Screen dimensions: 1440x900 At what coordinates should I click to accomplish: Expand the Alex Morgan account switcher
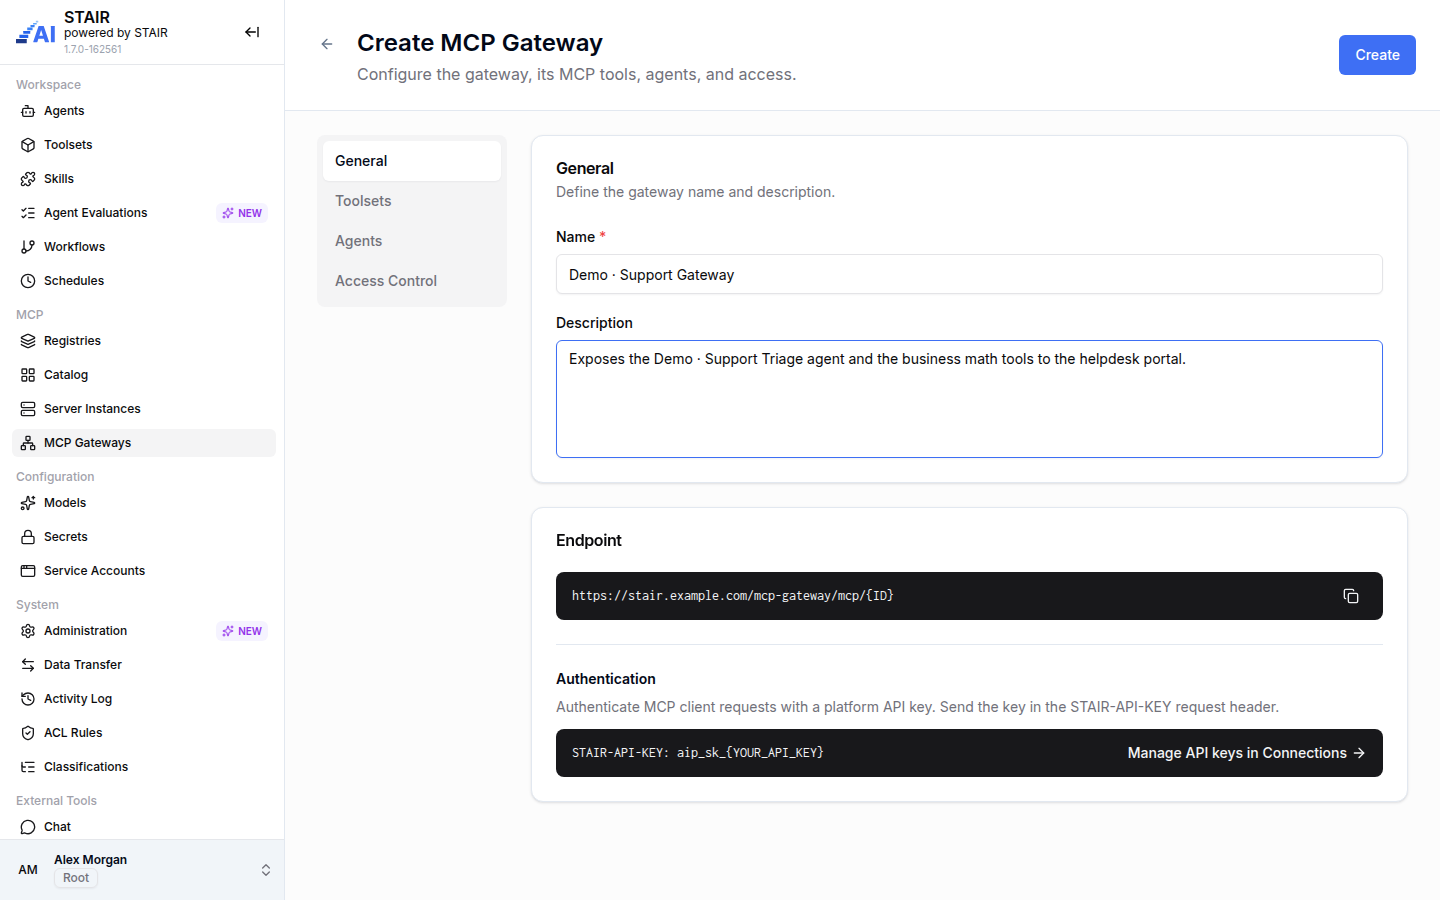click(x=266, y=870)
